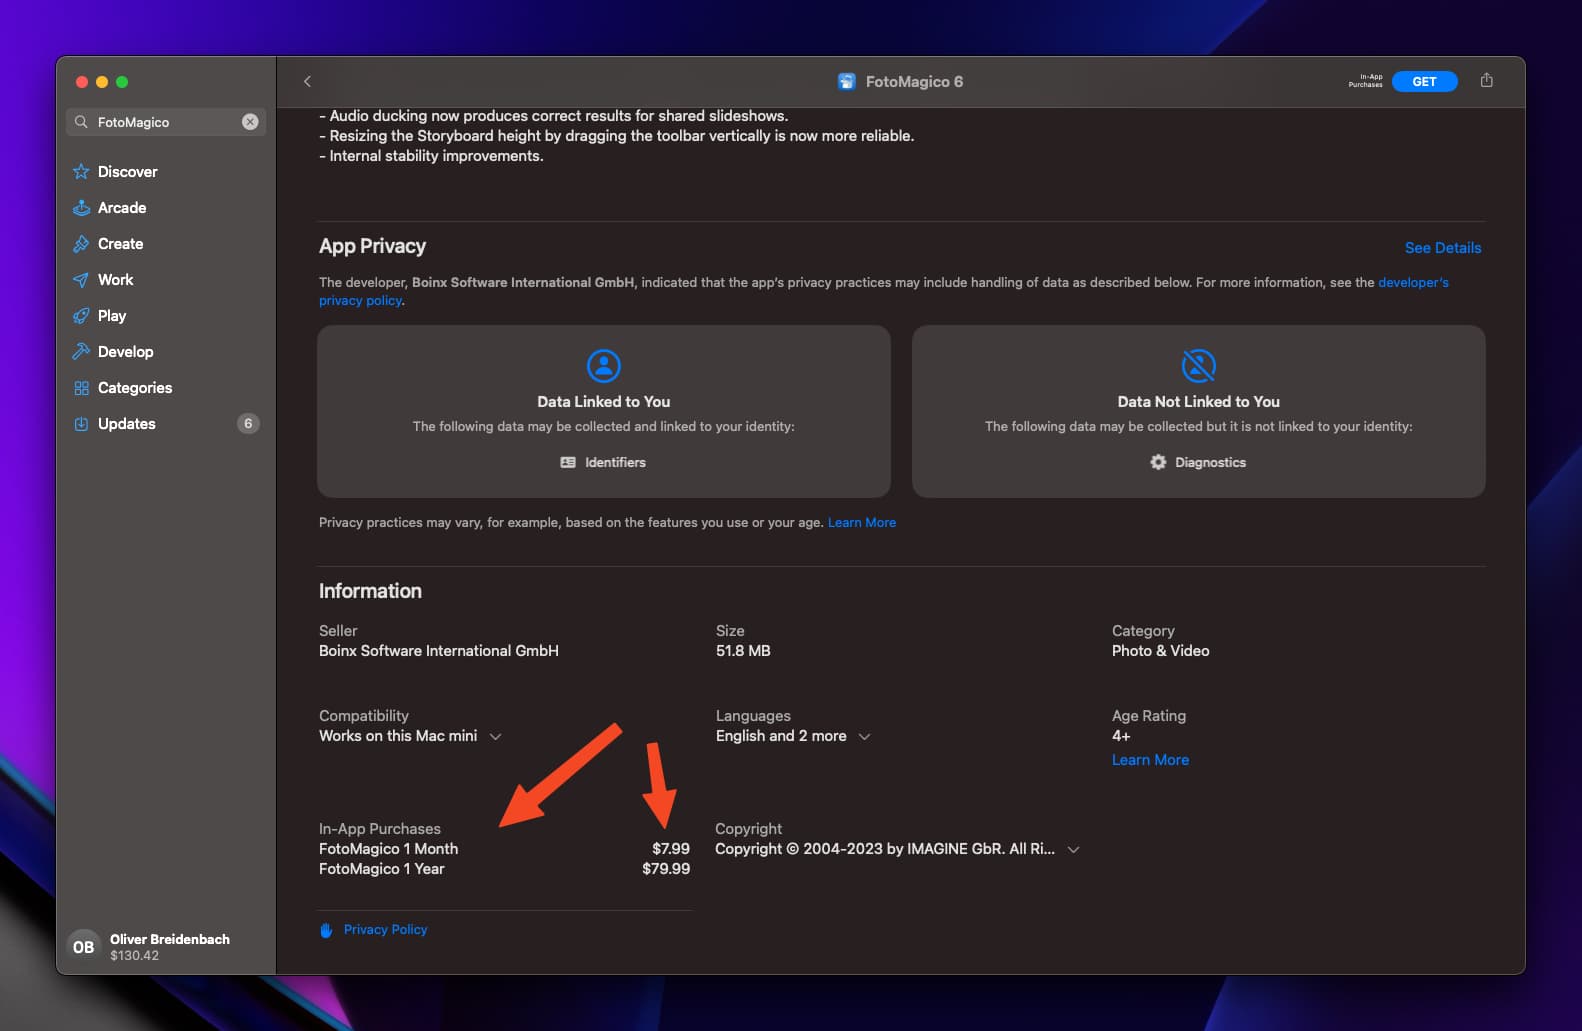Click the Audio ducking release note line
The image size is (1582, 1031).
tap(553, 116)
